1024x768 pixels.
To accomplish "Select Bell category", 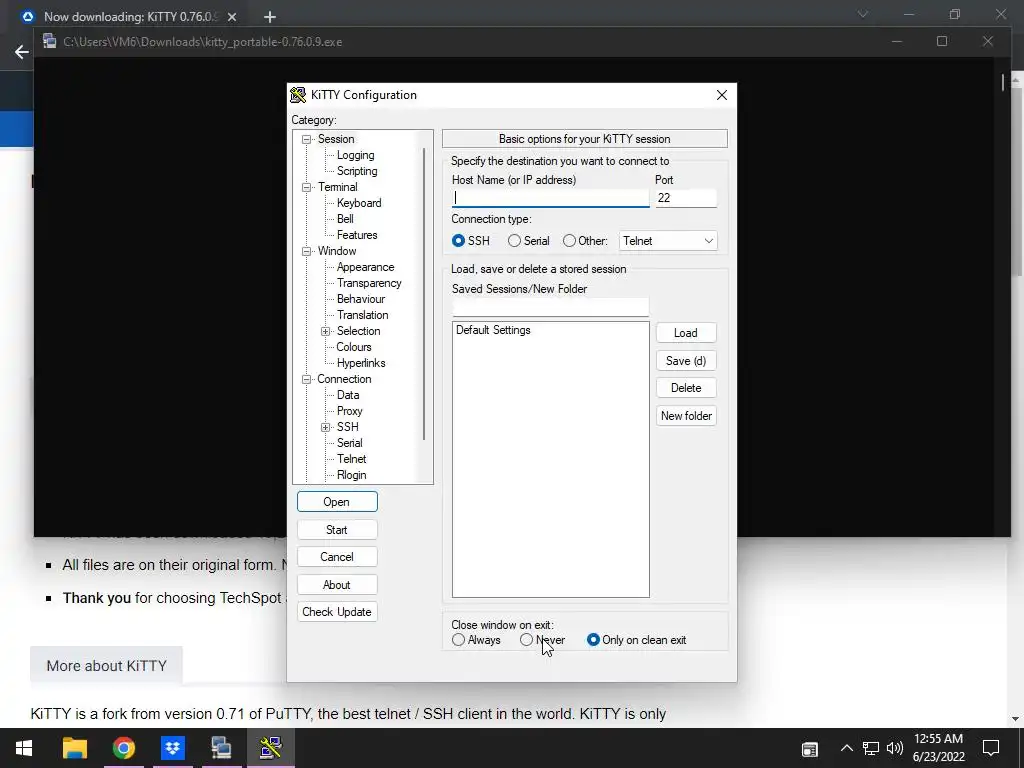I will [345, 219].
